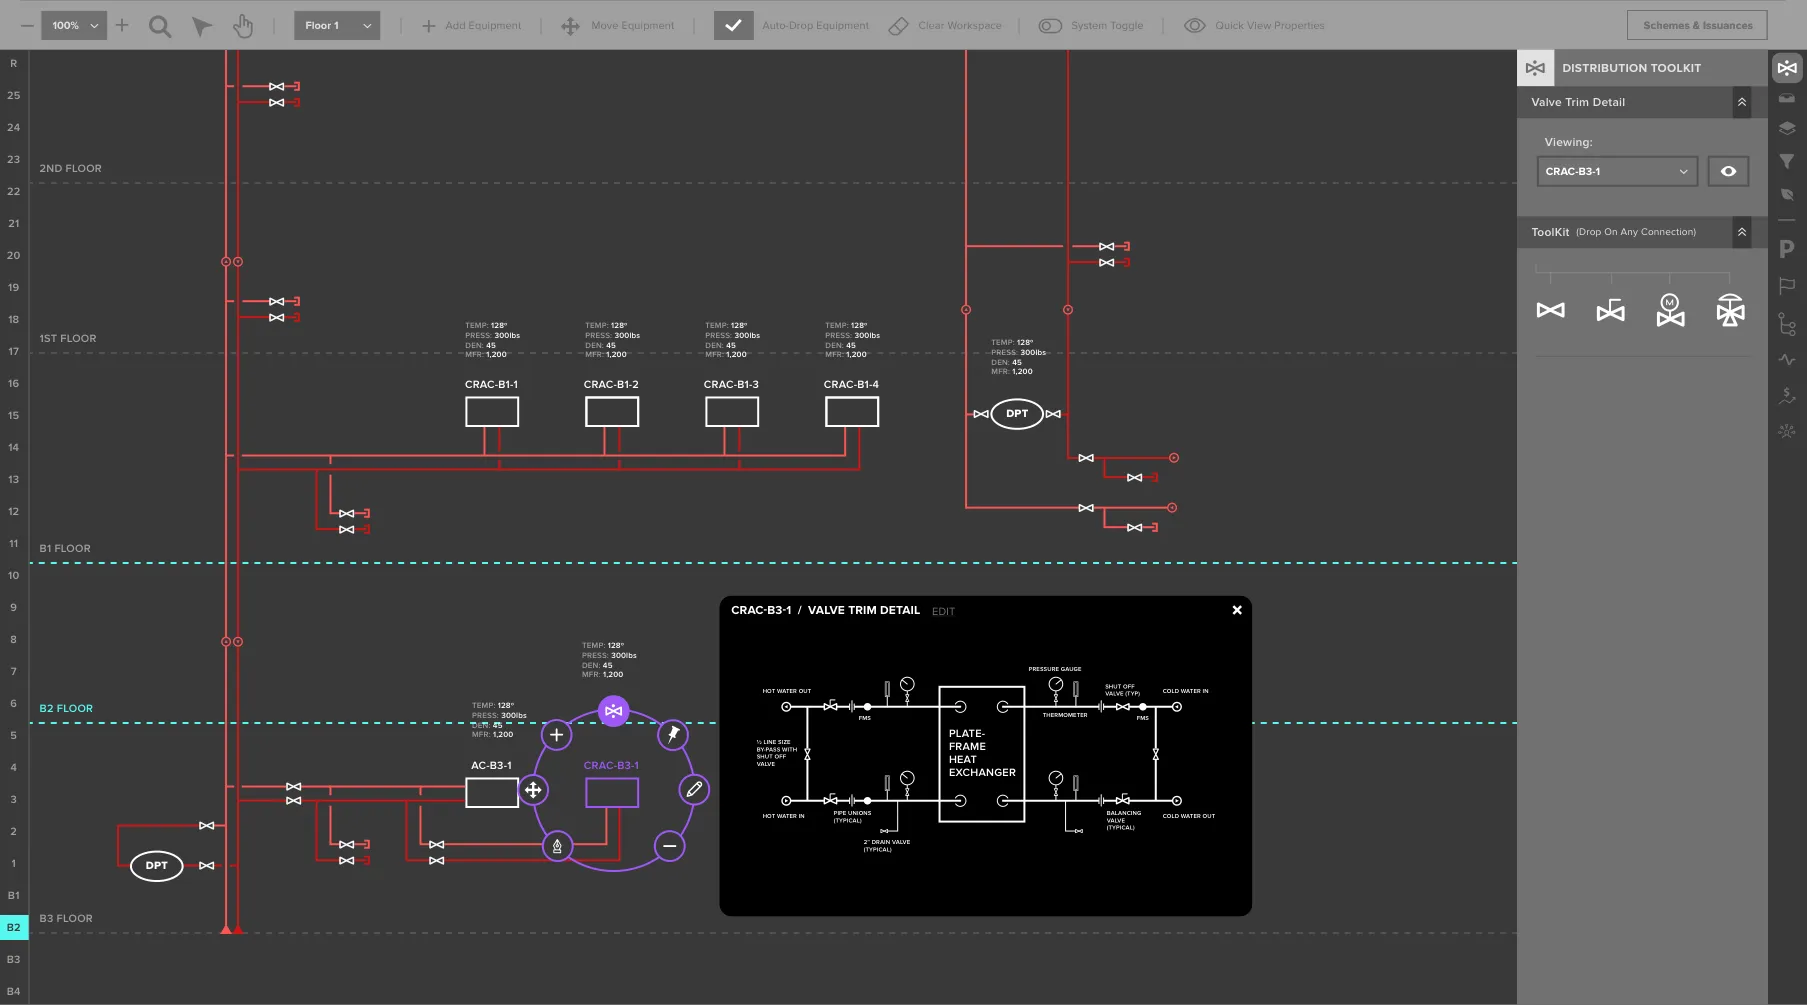The width and height of the screenshot is (1807, 1005).
Task: Collapse the ToolKit section
Action: pos(1742,232)
